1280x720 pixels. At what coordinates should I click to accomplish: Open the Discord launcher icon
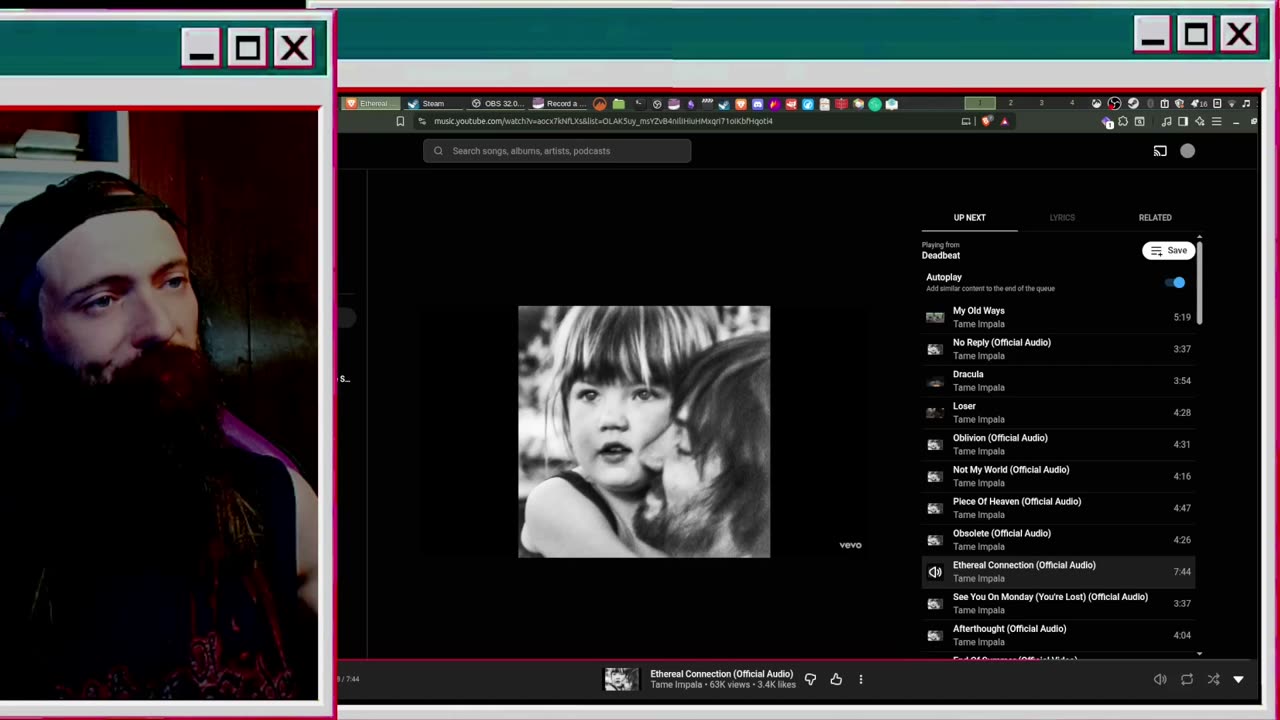[x=757, y=103]
